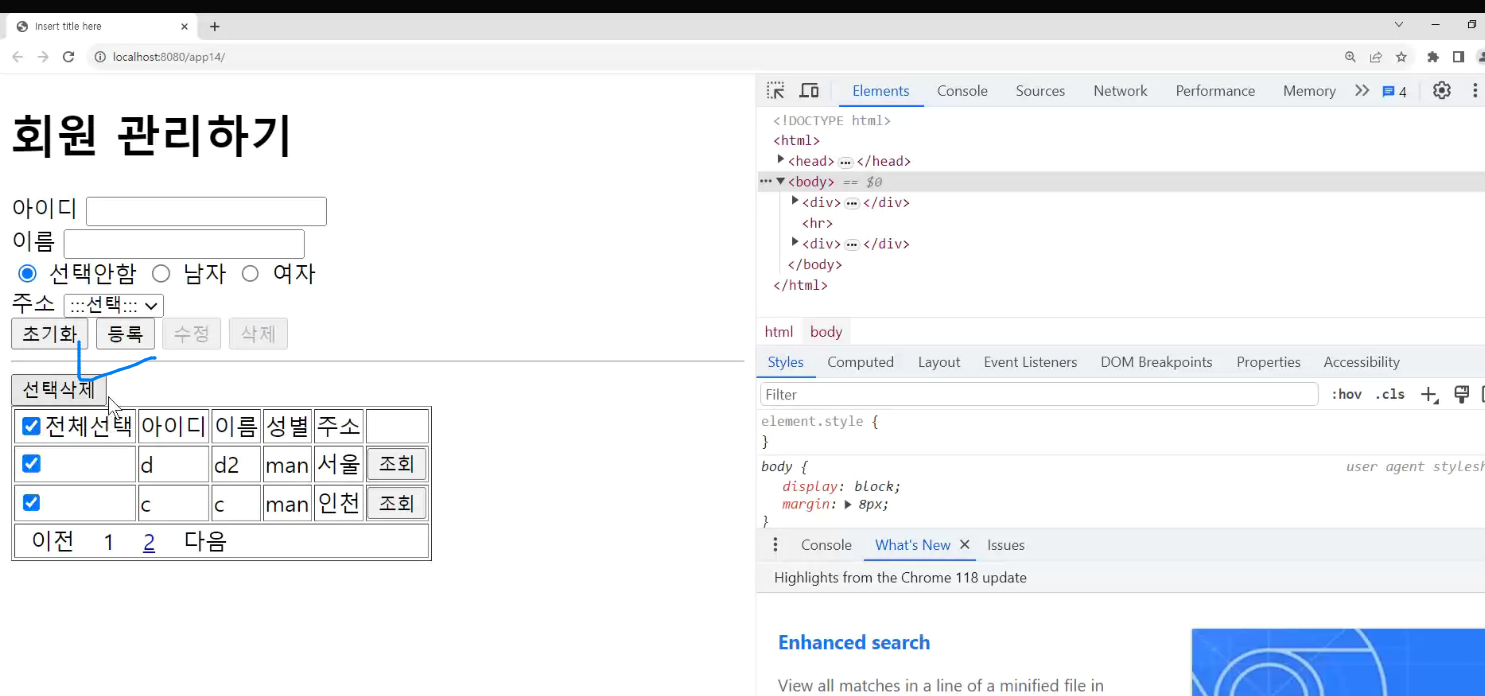View site information icon
Screen dimensions: 1485x696
[x=100, y=57]
